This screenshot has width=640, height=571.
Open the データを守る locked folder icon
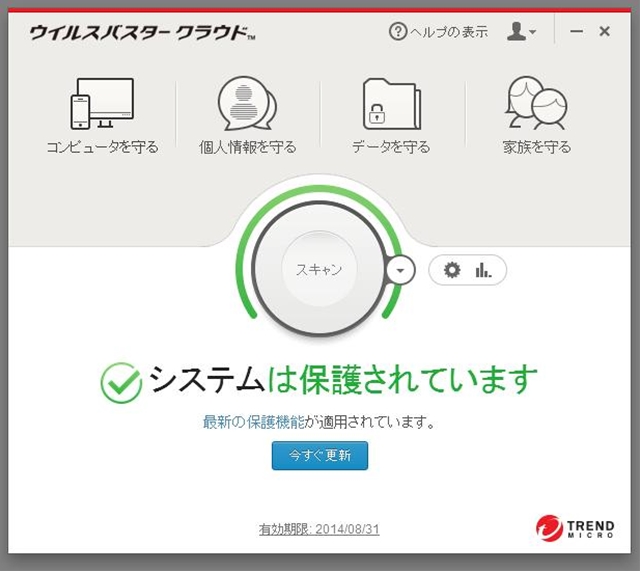(x=391, y=104)
